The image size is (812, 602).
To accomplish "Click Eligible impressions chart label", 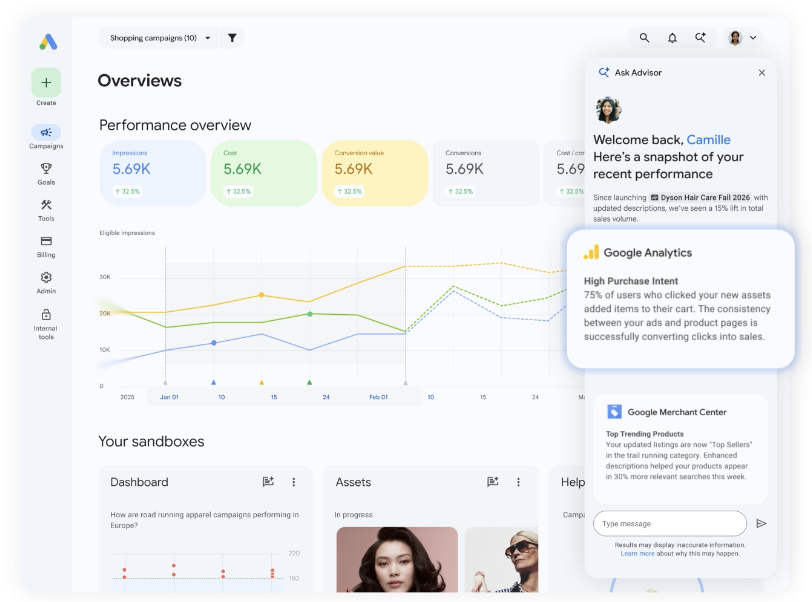I will pyautogui.click(x=127, y=233).
